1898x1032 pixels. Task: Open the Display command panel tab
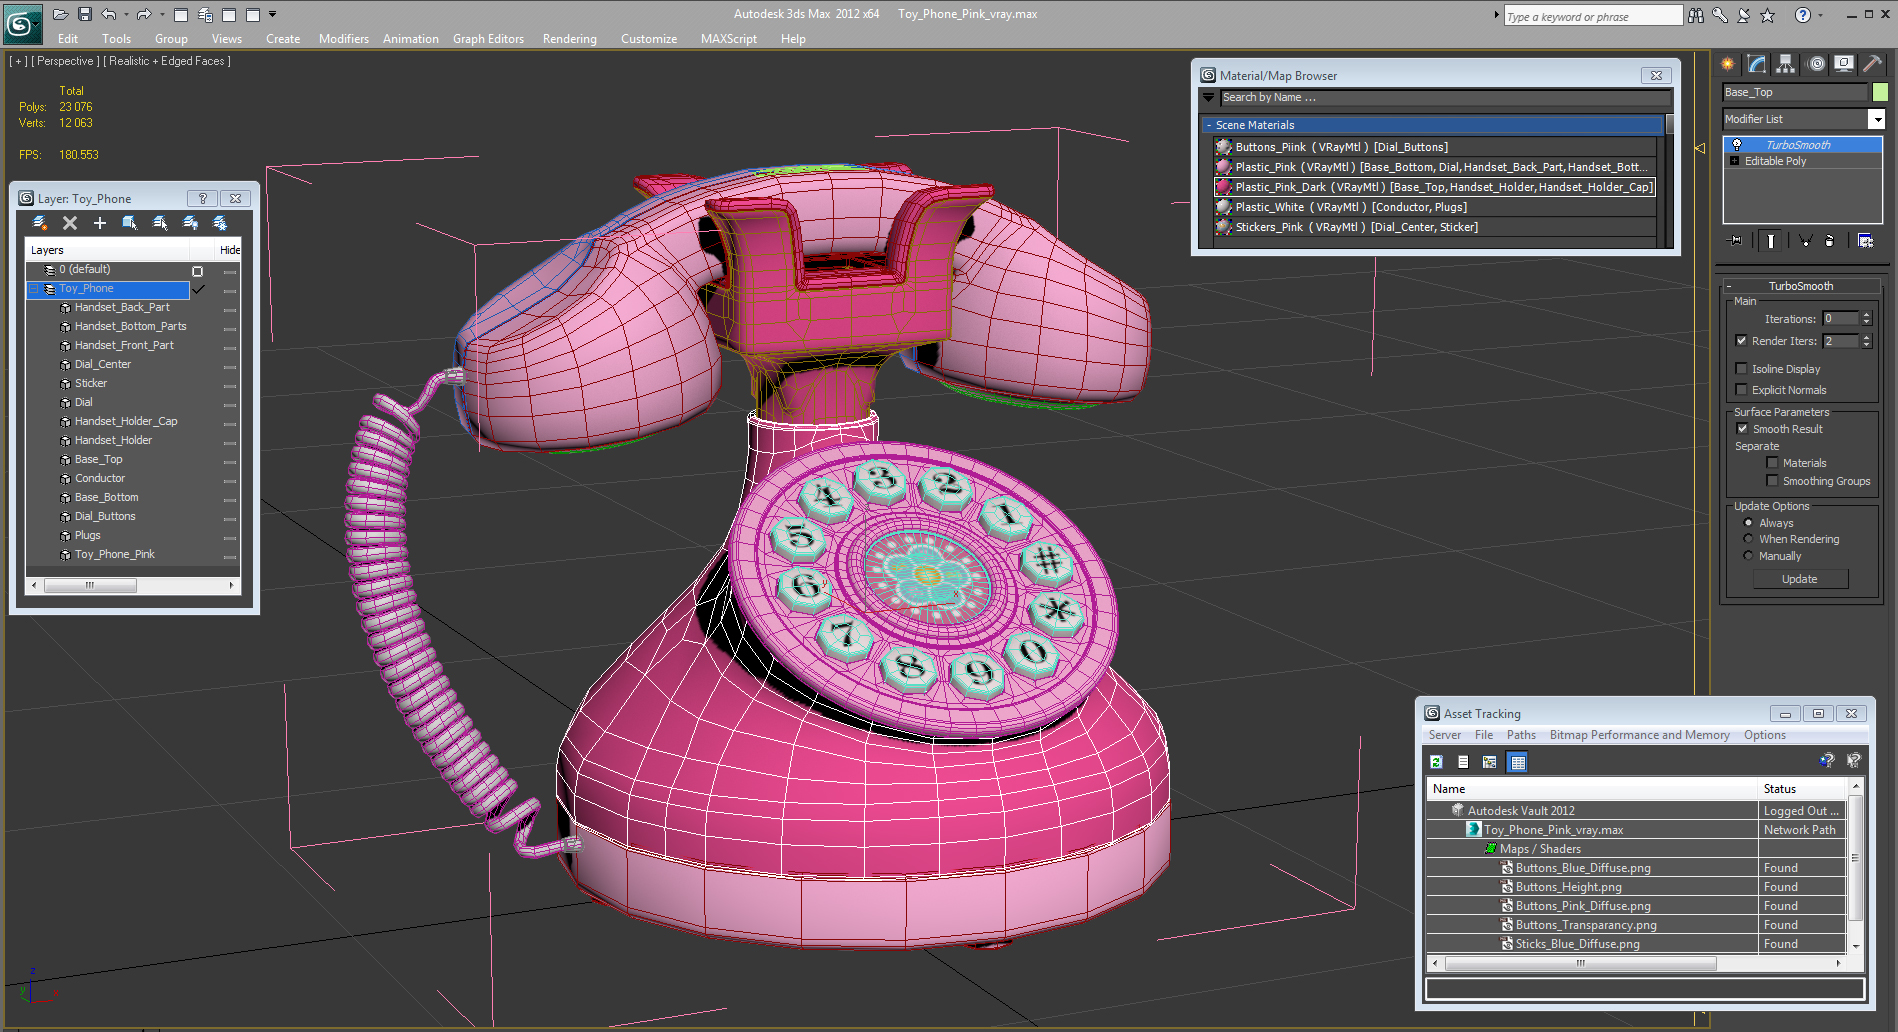coord(1844,64)
